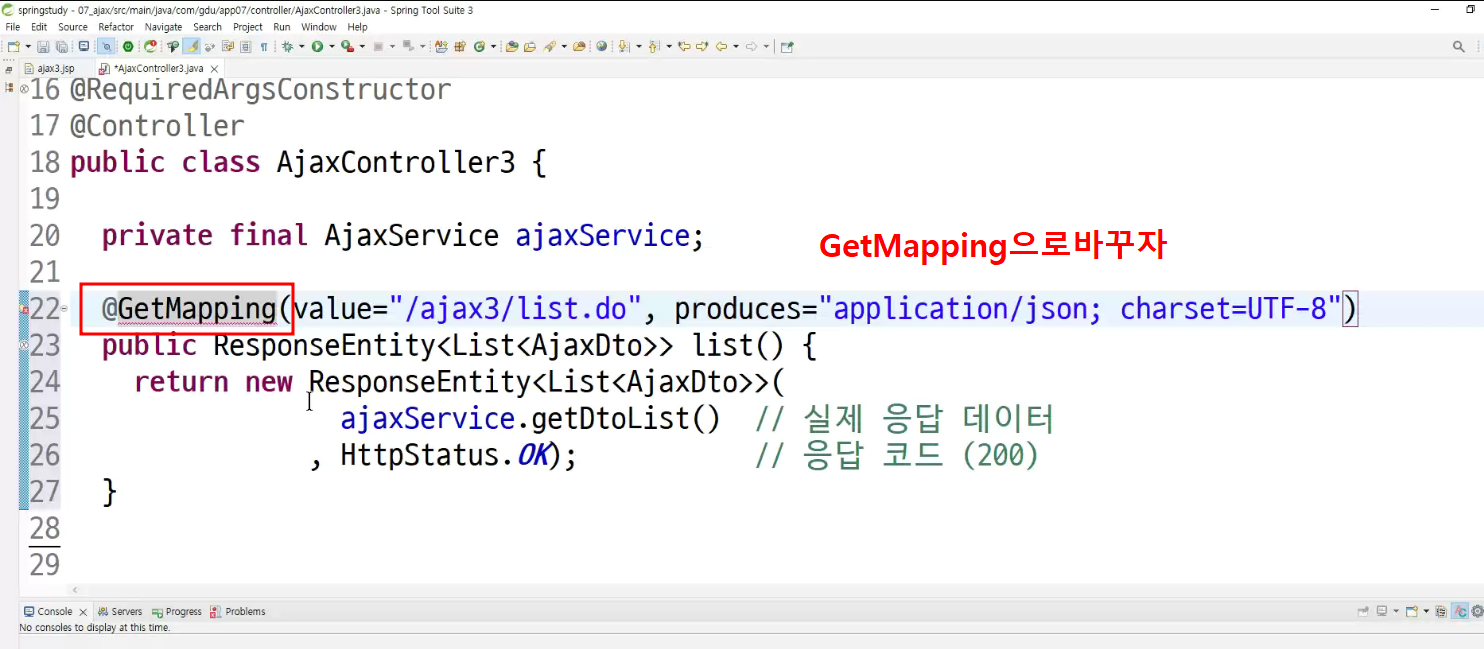Open the Help menu
The height and width of the screenshot is (649, 1484).
pyautogui.click(x=357, y=27)
